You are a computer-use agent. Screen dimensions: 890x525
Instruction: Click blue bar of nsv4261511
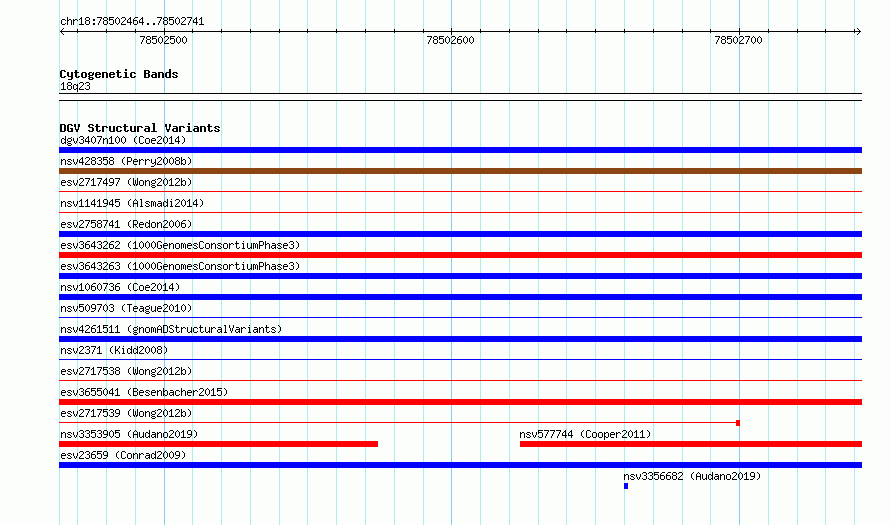460,339
